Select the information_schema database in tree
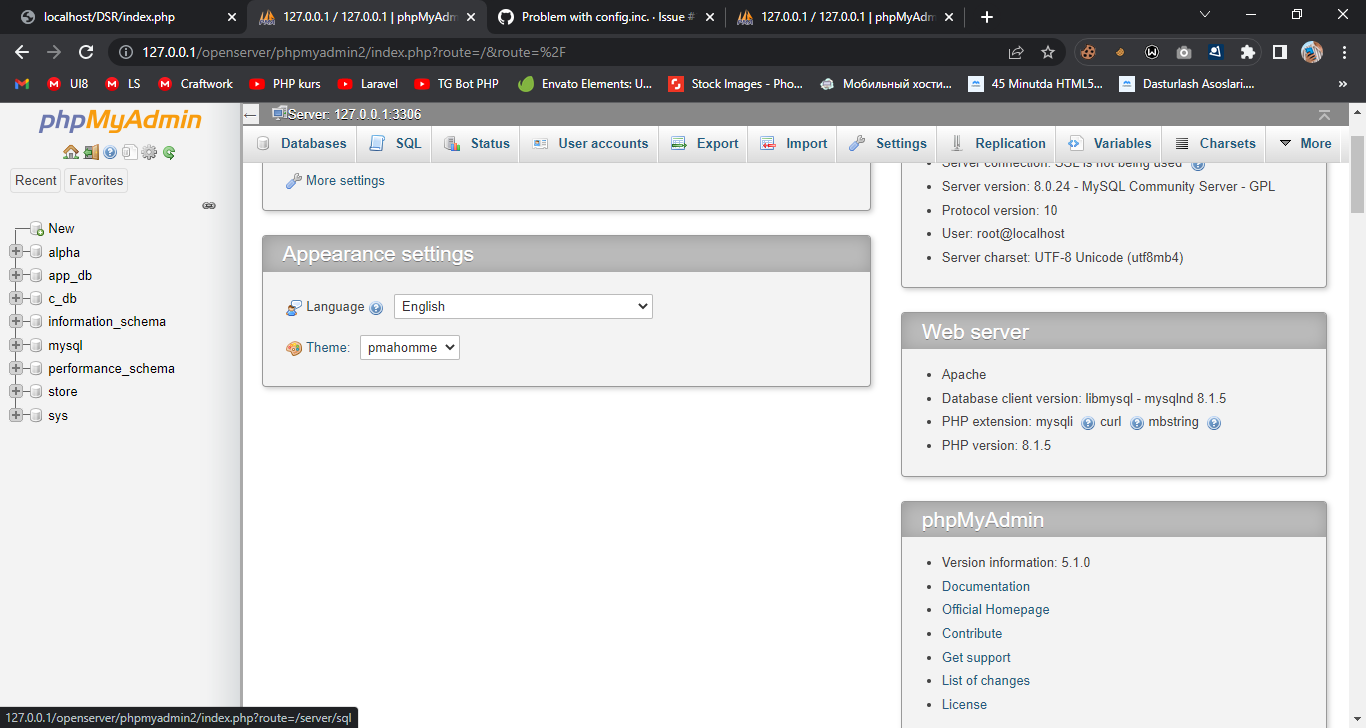The image size is (1366, 728). [x=107, y=321]
